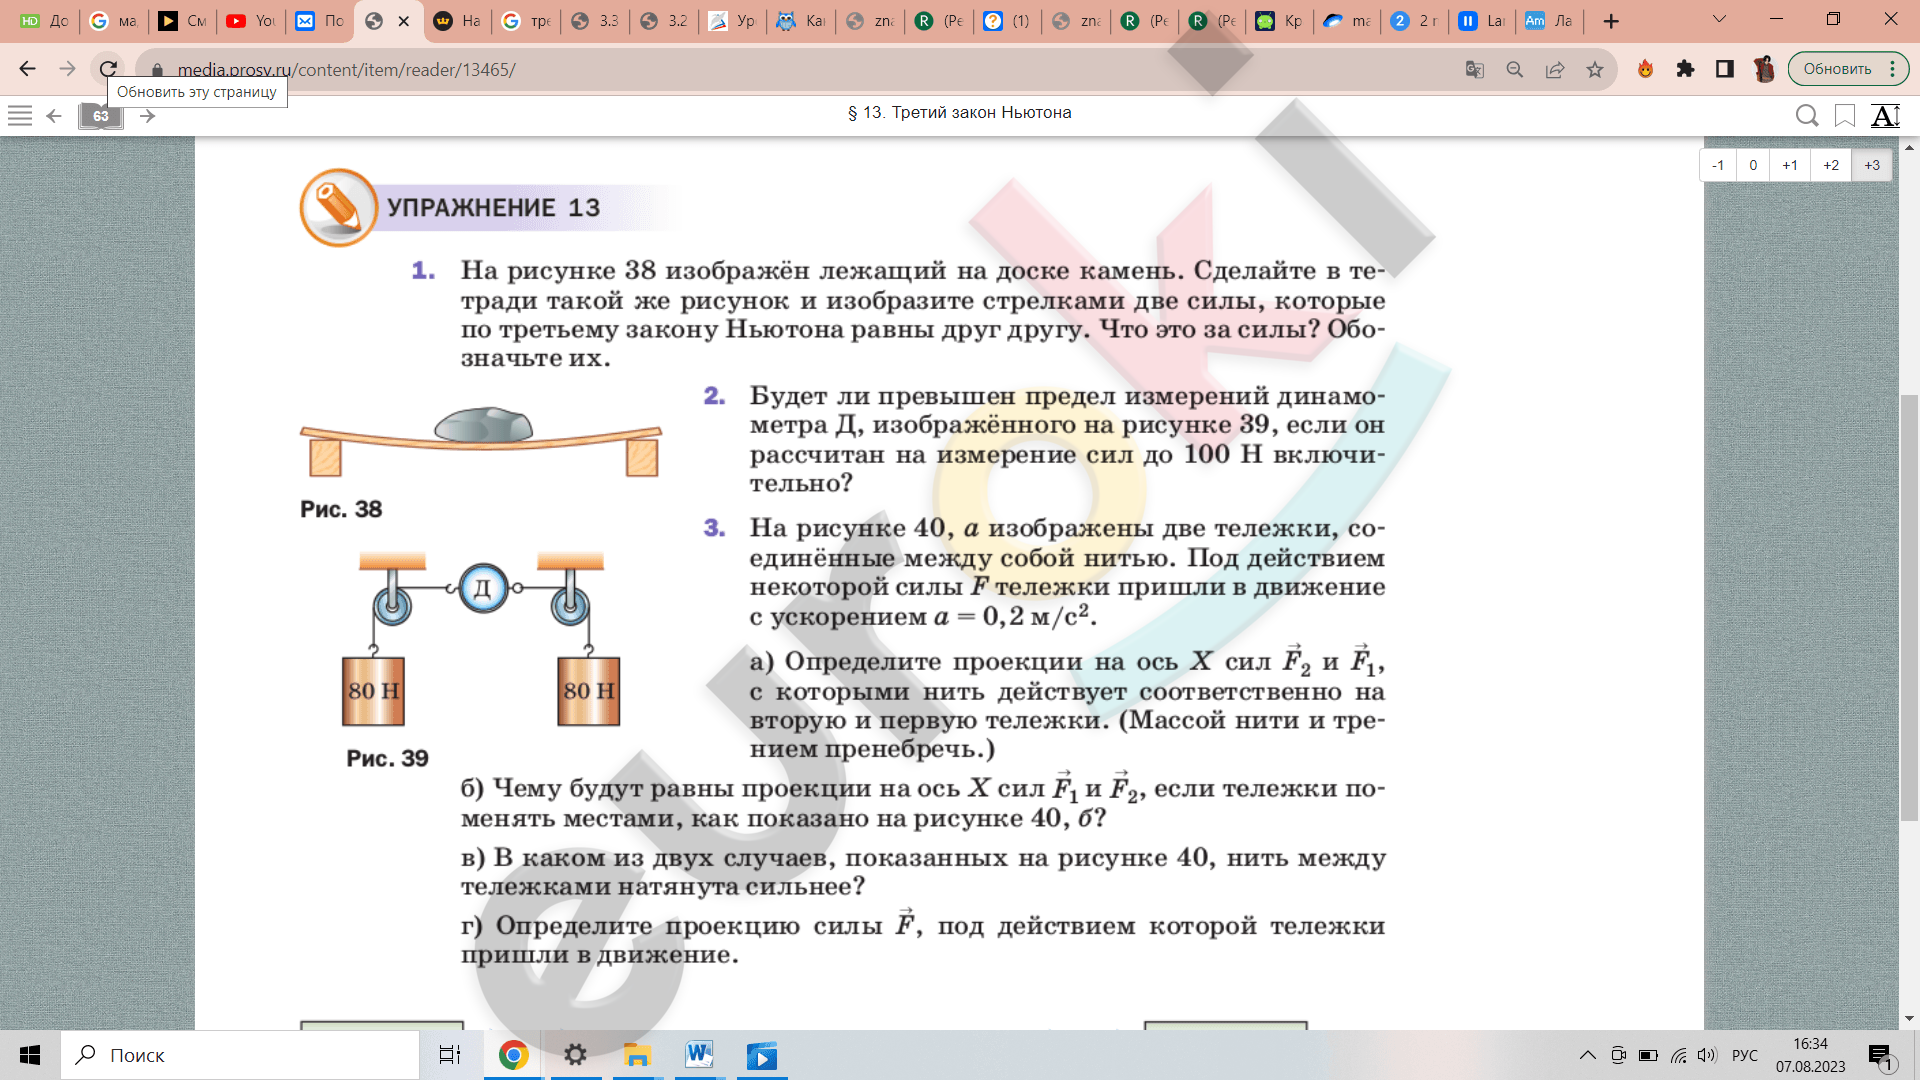The image size is (1920, 1080).
Task: Set zoom level to -1
Action: [1718, 165]
